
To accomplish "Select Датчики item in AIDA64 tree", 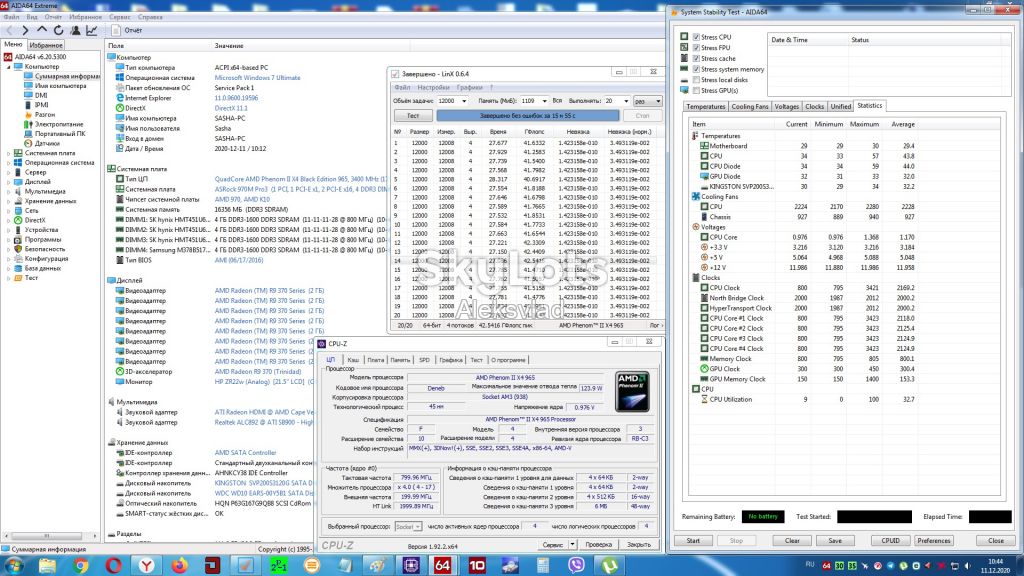I will point(47,143).
